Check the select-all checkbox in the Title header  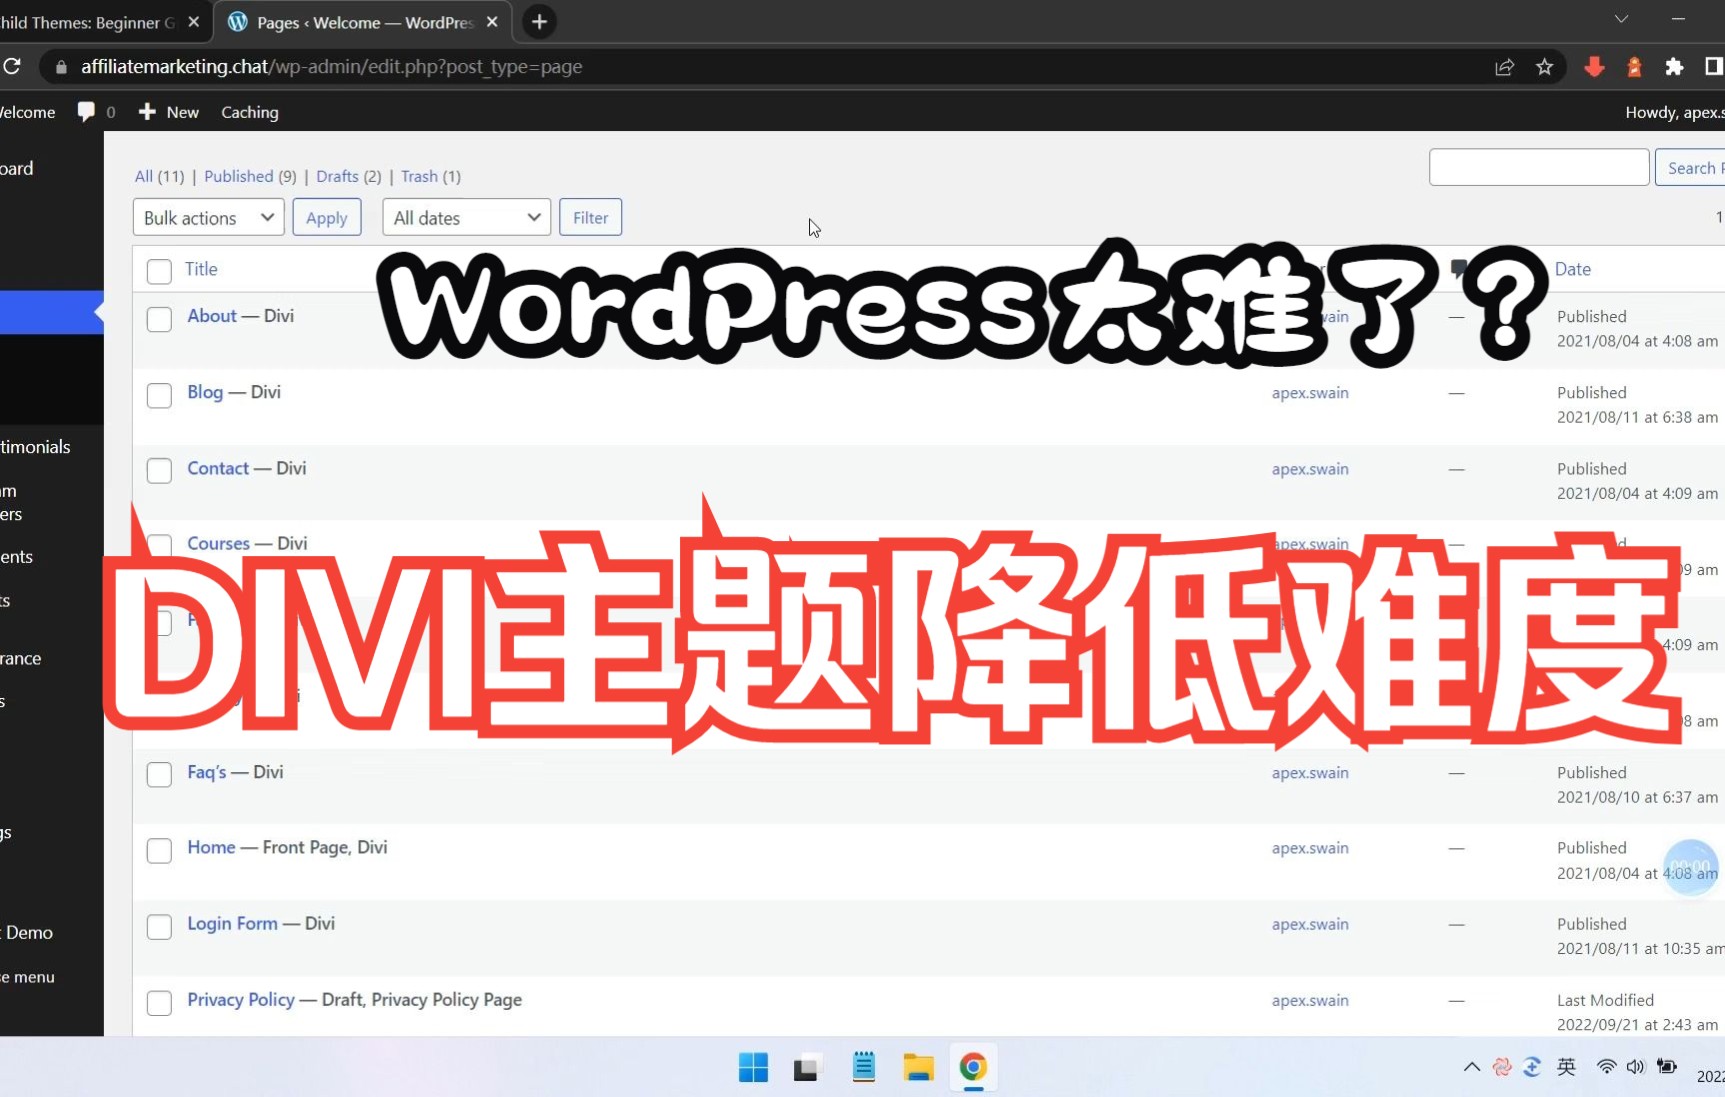(159, 271)
